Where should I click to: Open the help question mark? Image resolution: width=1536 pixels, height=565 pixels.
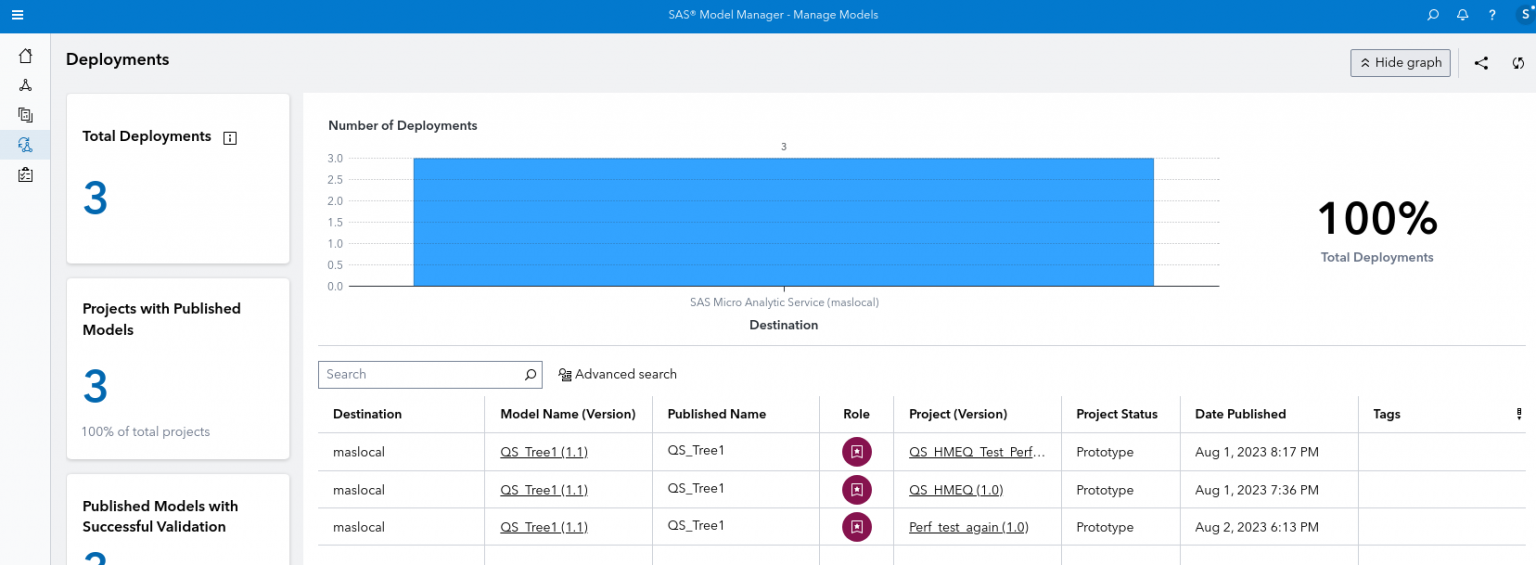click(1492, 15)
